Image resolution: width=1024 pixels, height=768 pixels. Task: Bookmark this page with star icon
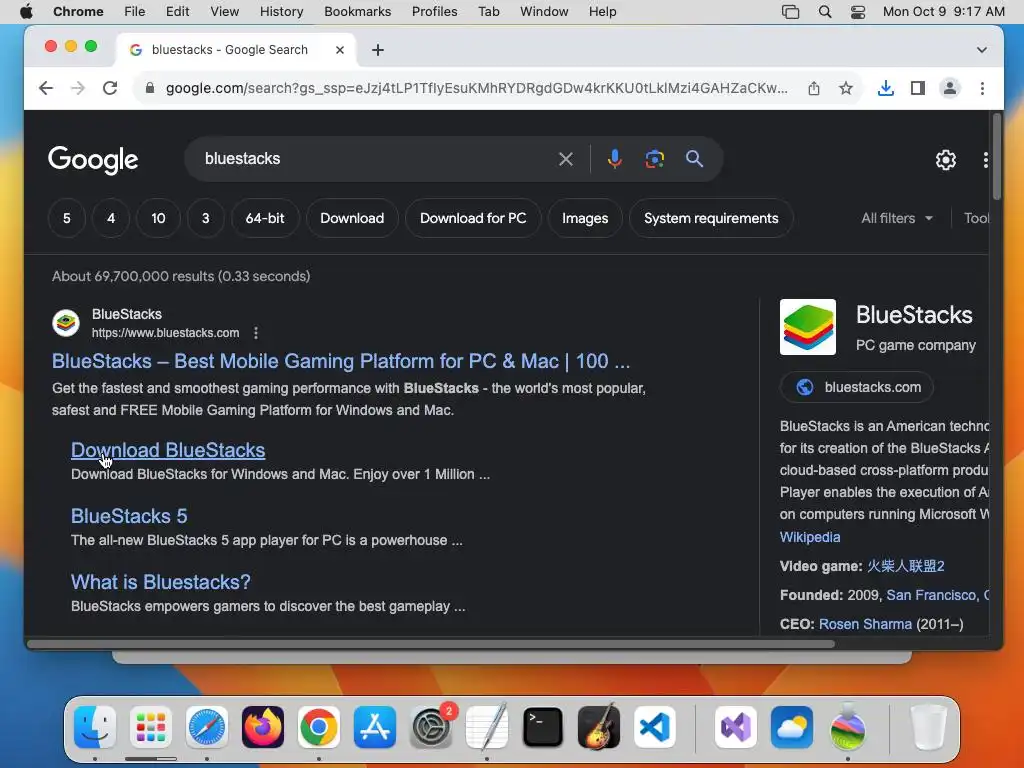846,88
